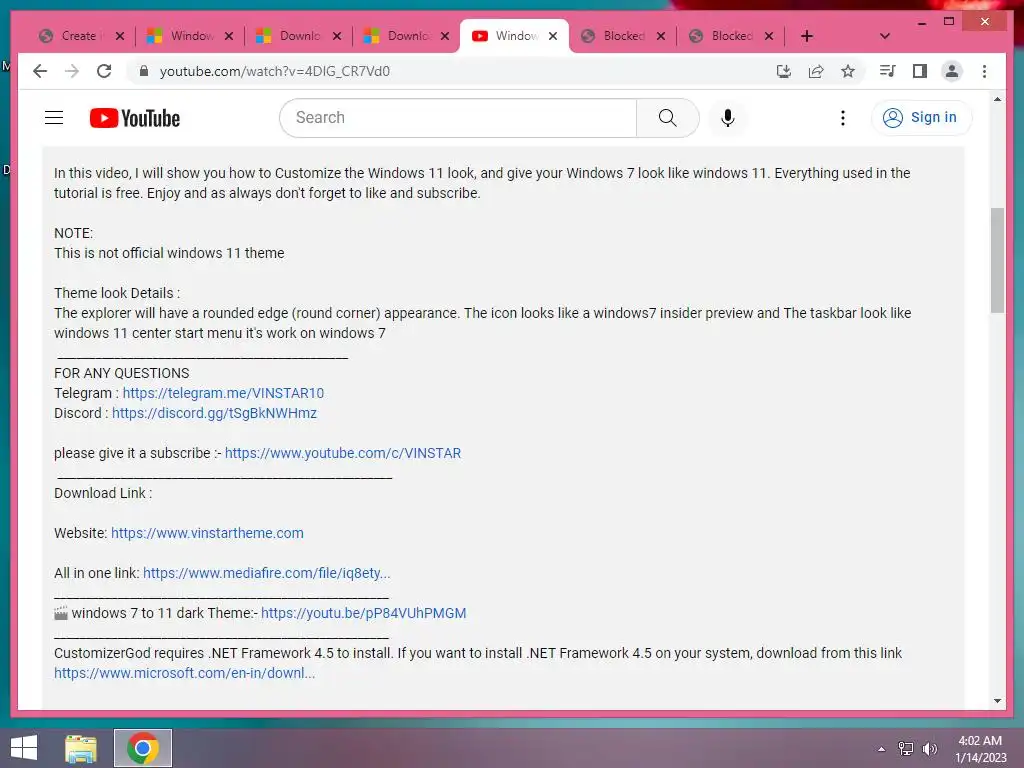Open the YouTube hamburger guide menu
Image resolution: width=1024 pixels, height=768 pixels.
[x=54, y=118]
